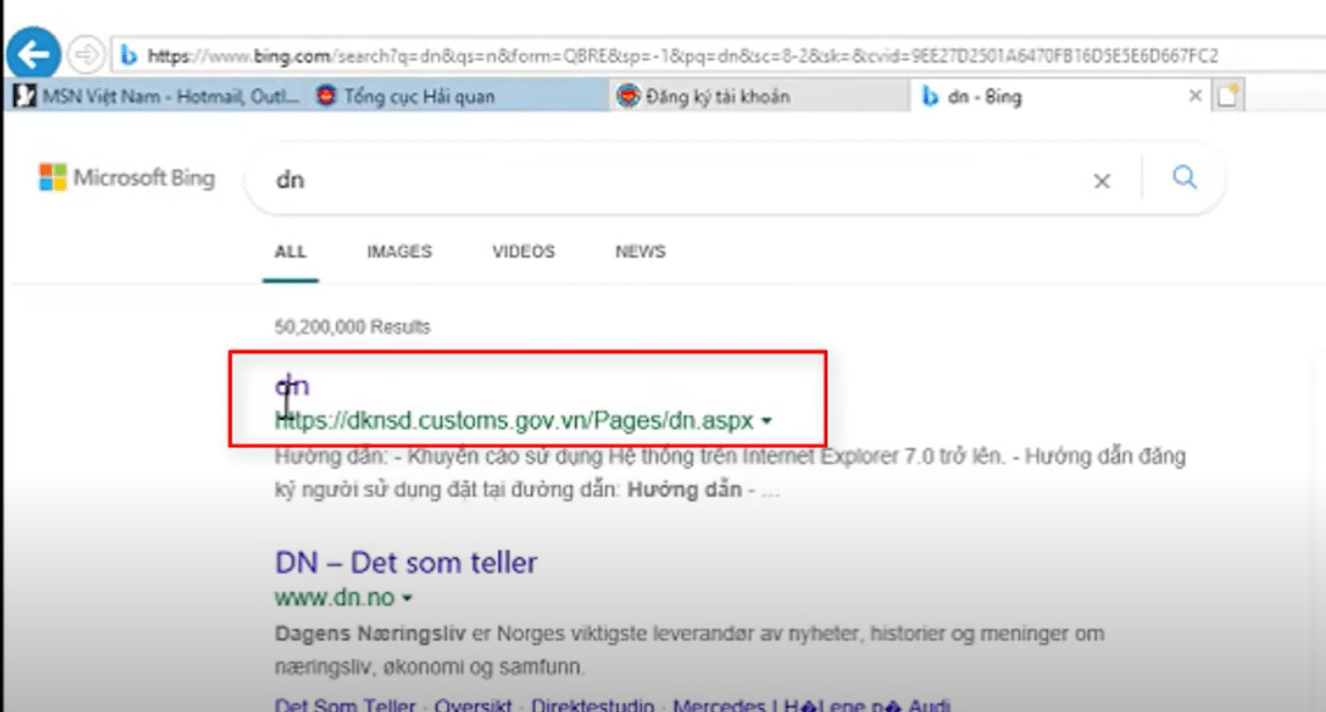The image size is (1326, 712).
Task: Open the "DN – Det som teller" result
Action: coord(406,562)
